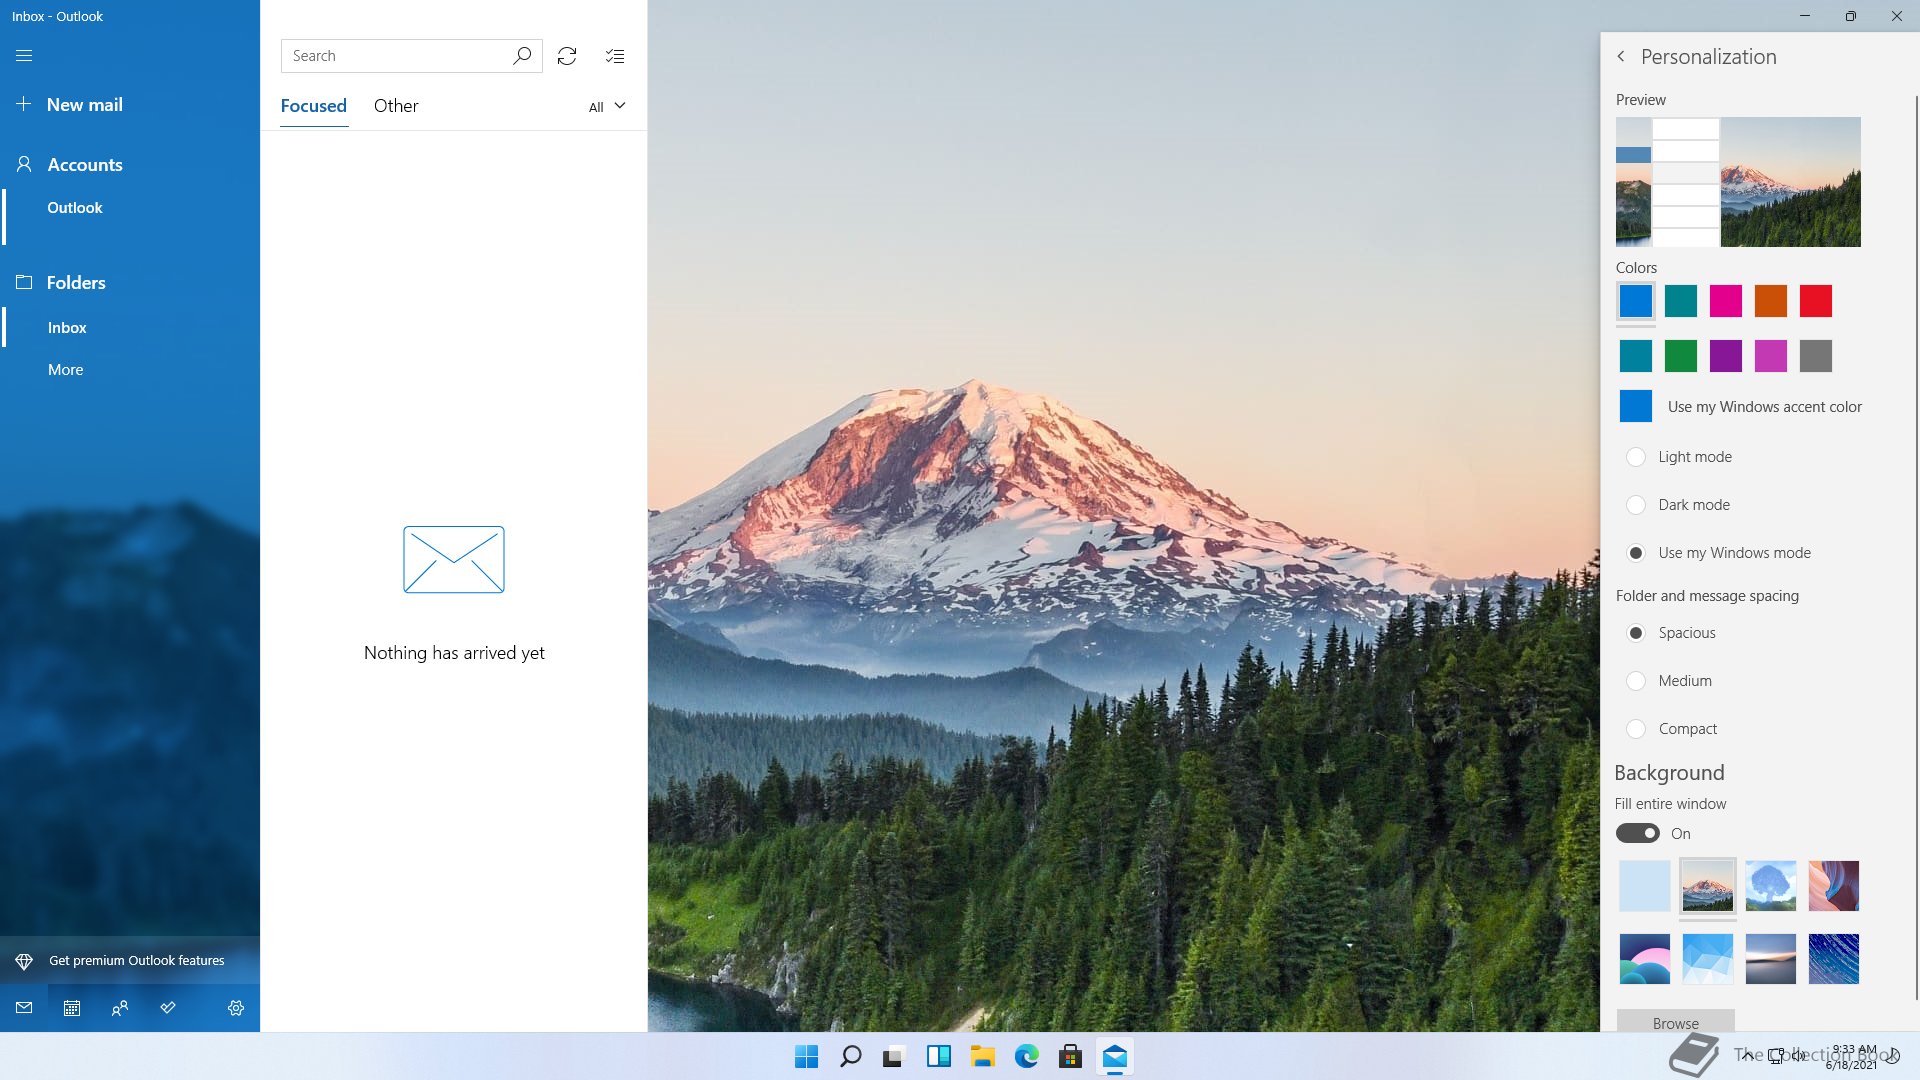The width and height of the screenshot is (1920, 1080).
Task: Click the Browse button for background
Action: [x=1676, y=1021]
